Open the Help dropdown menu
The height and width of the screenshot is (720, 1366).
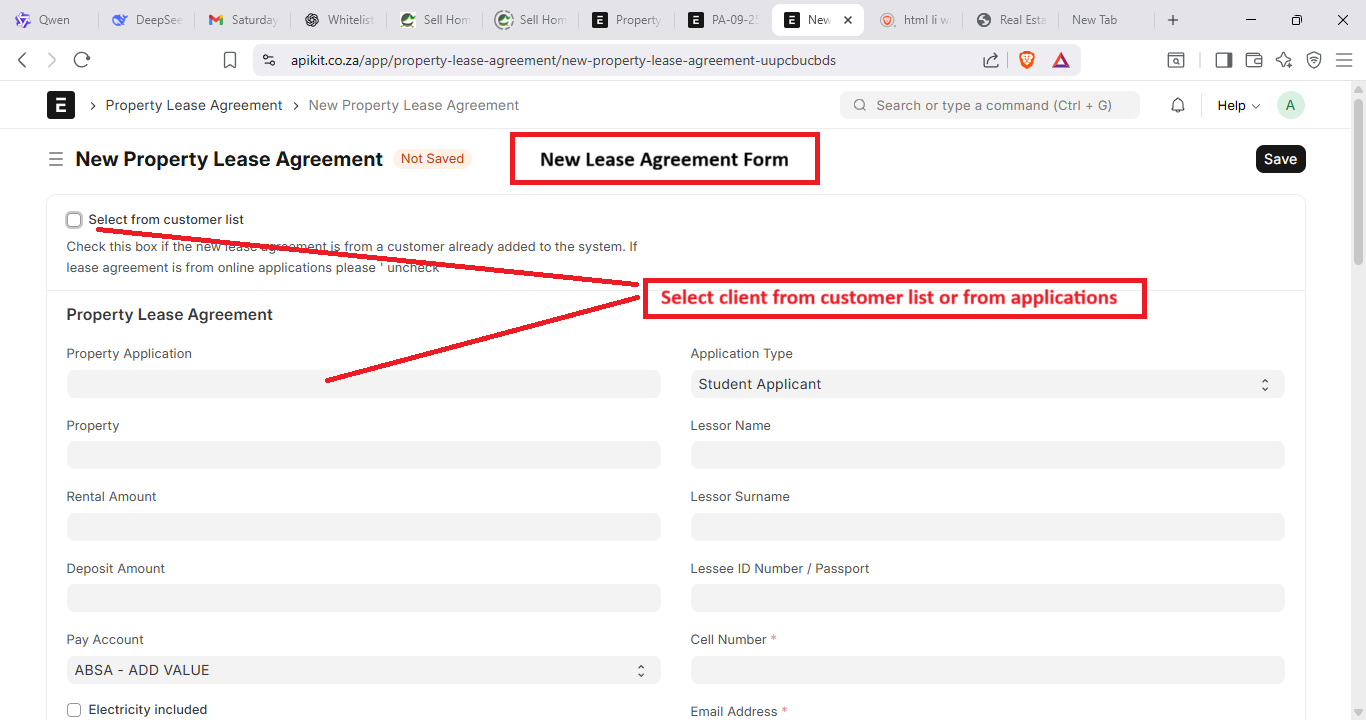click(x=1238, y=105)
